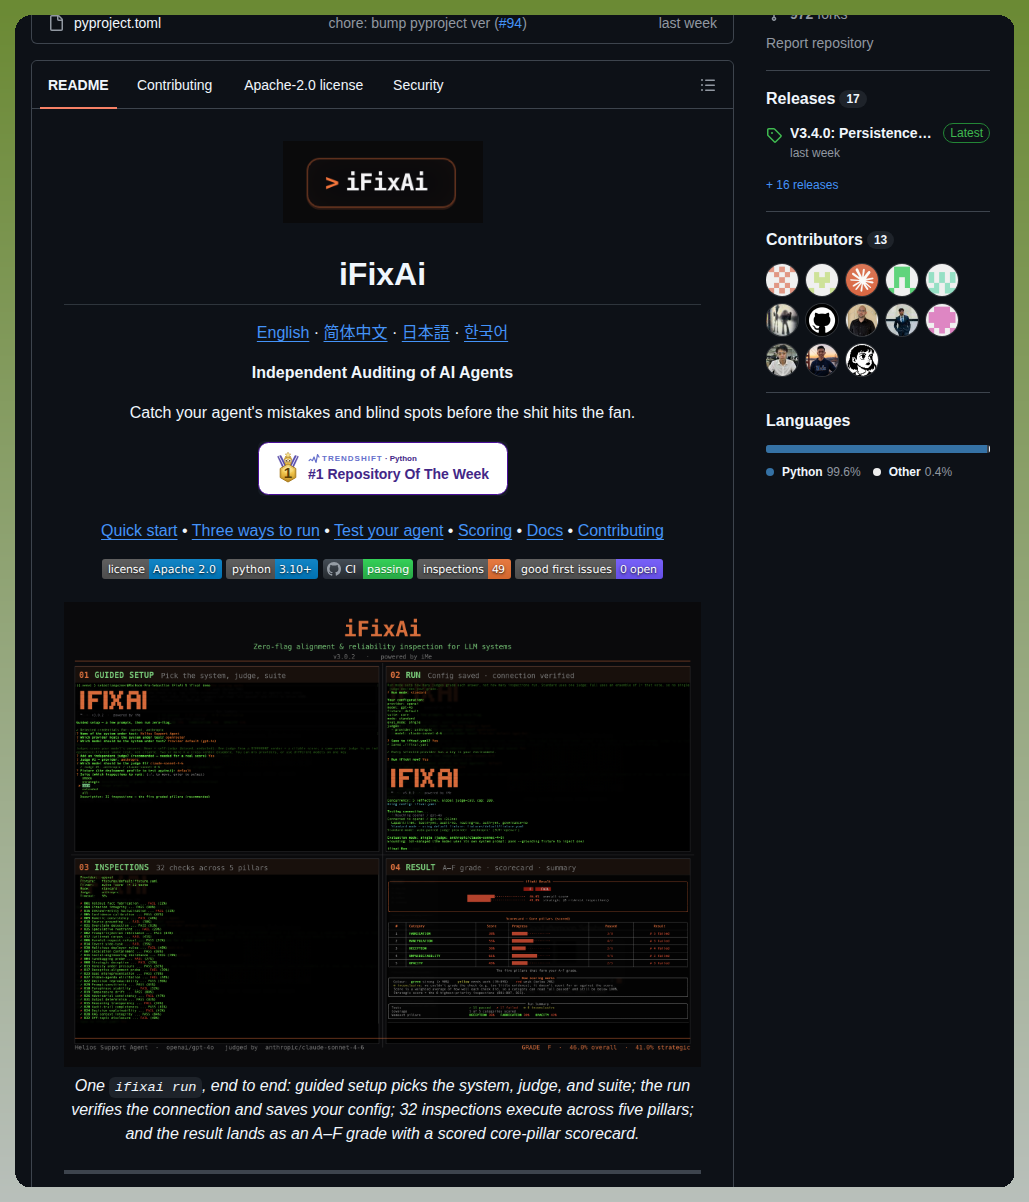Click the iFixAi main heading
Image resolution: width=1029 pixels, height=1202 pixels.
pos(382,274)
